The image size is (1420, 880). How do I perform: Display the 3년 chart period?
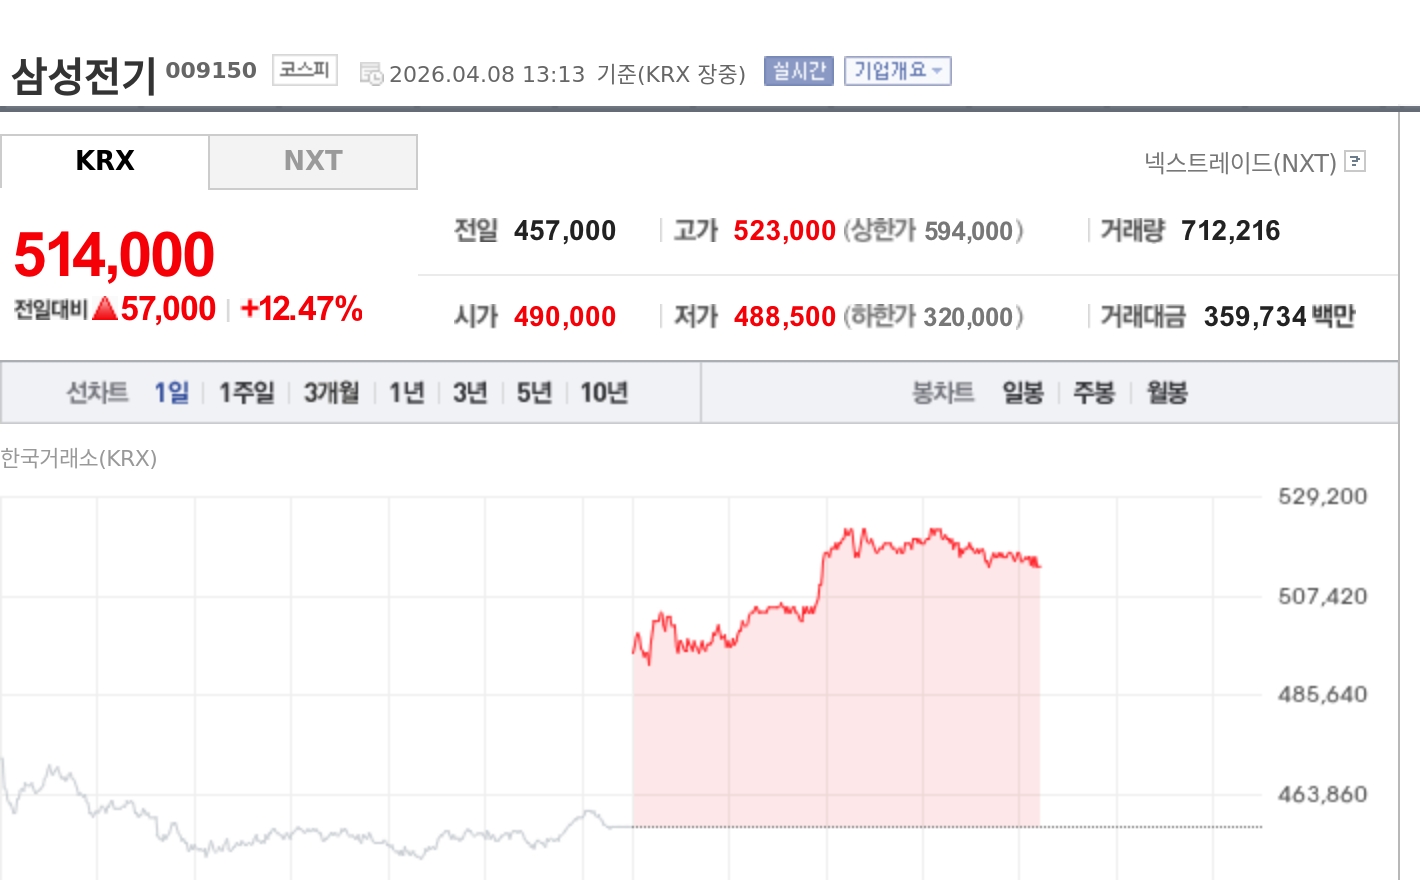click(468, 392)
